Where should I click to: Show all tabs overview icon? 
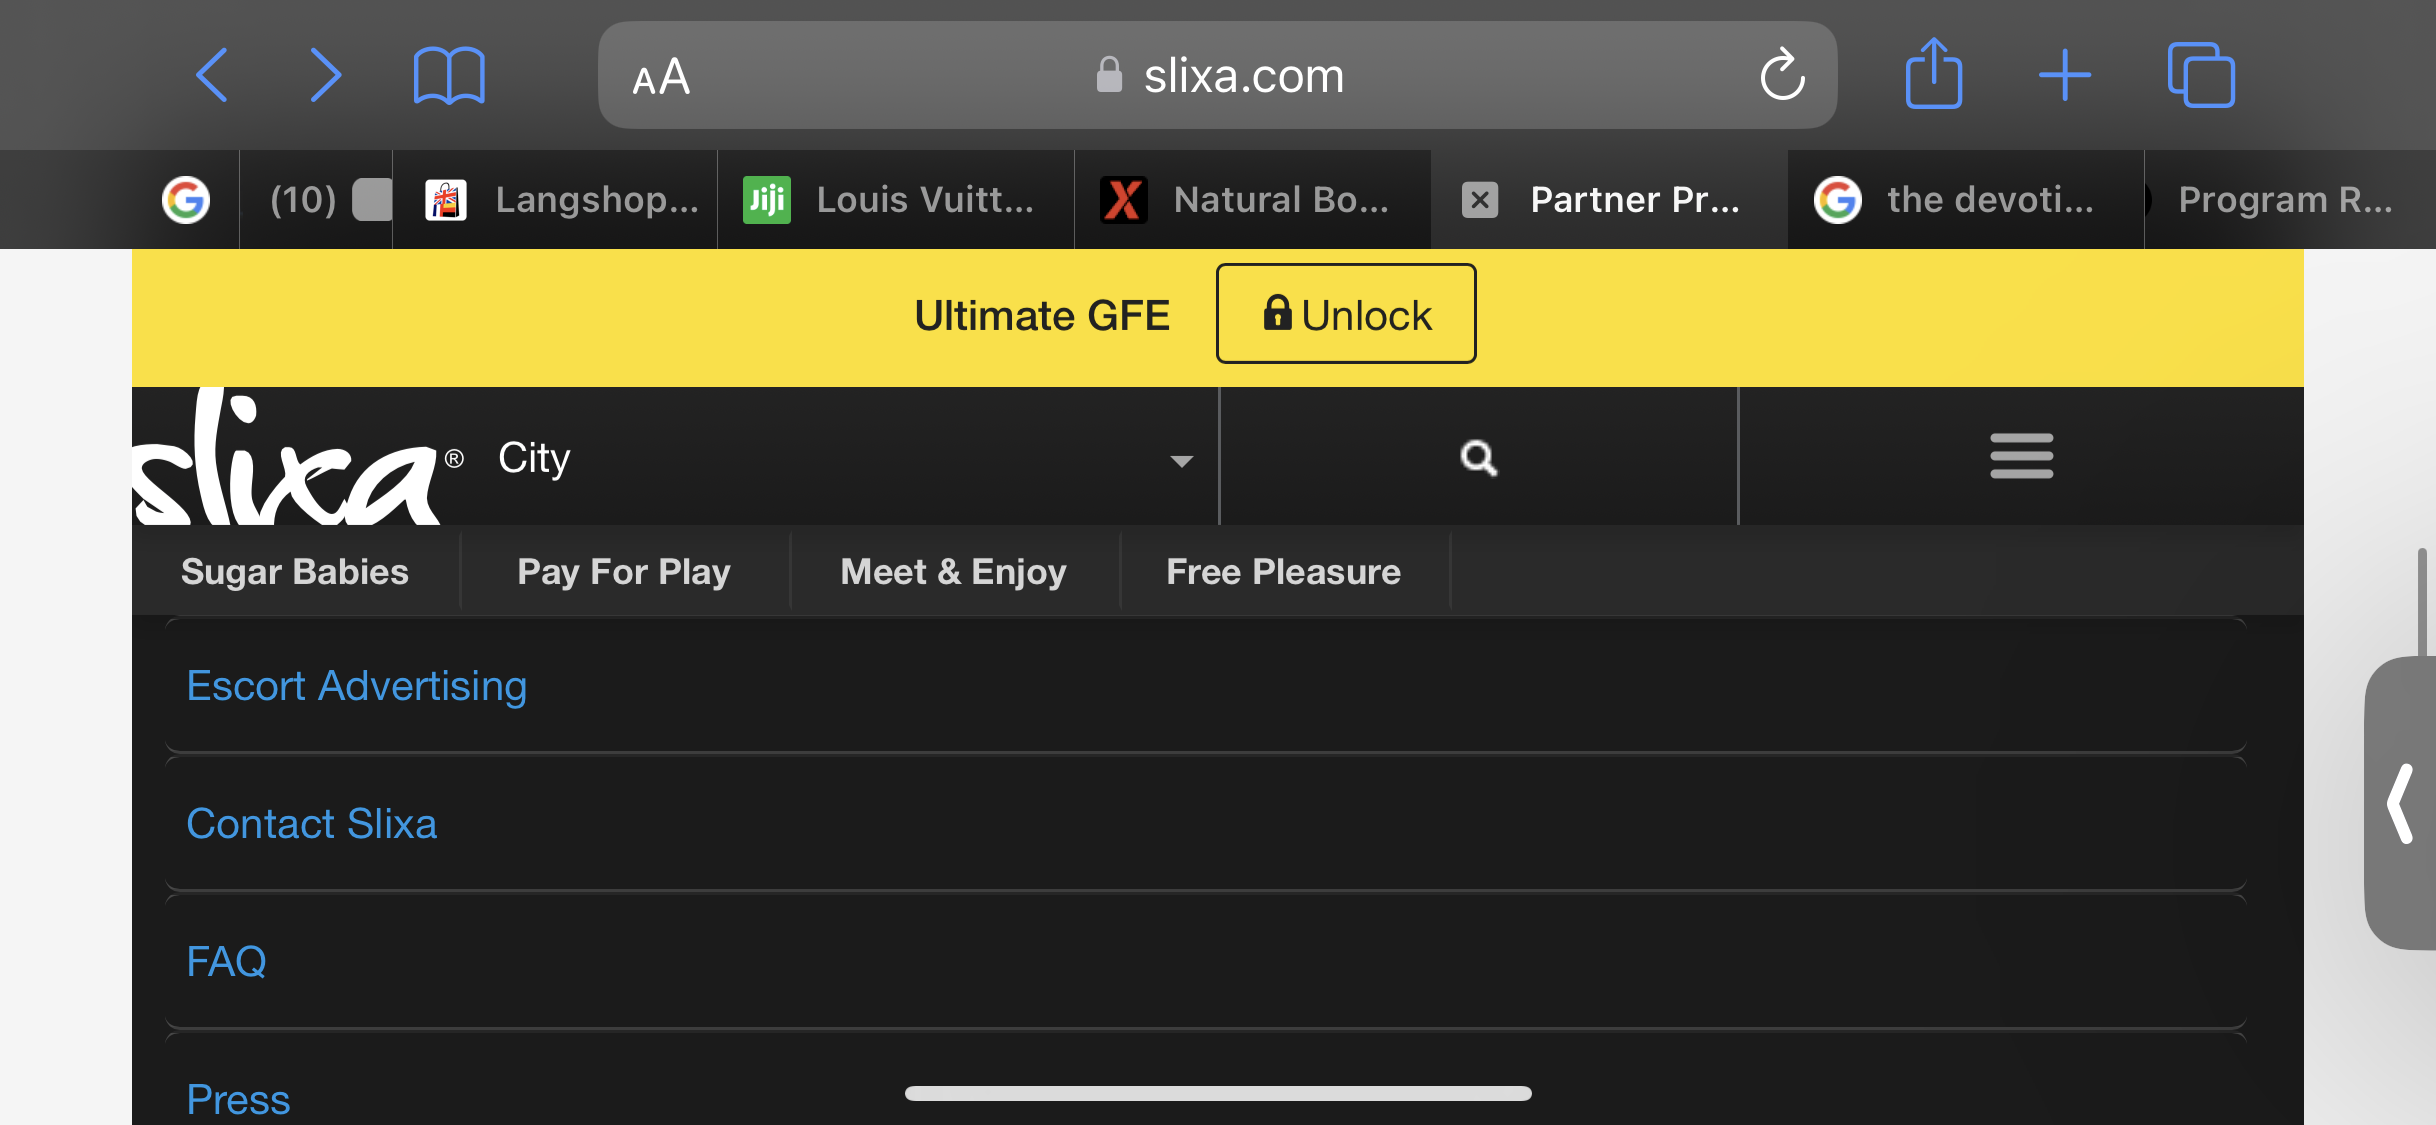point(2201,75)
